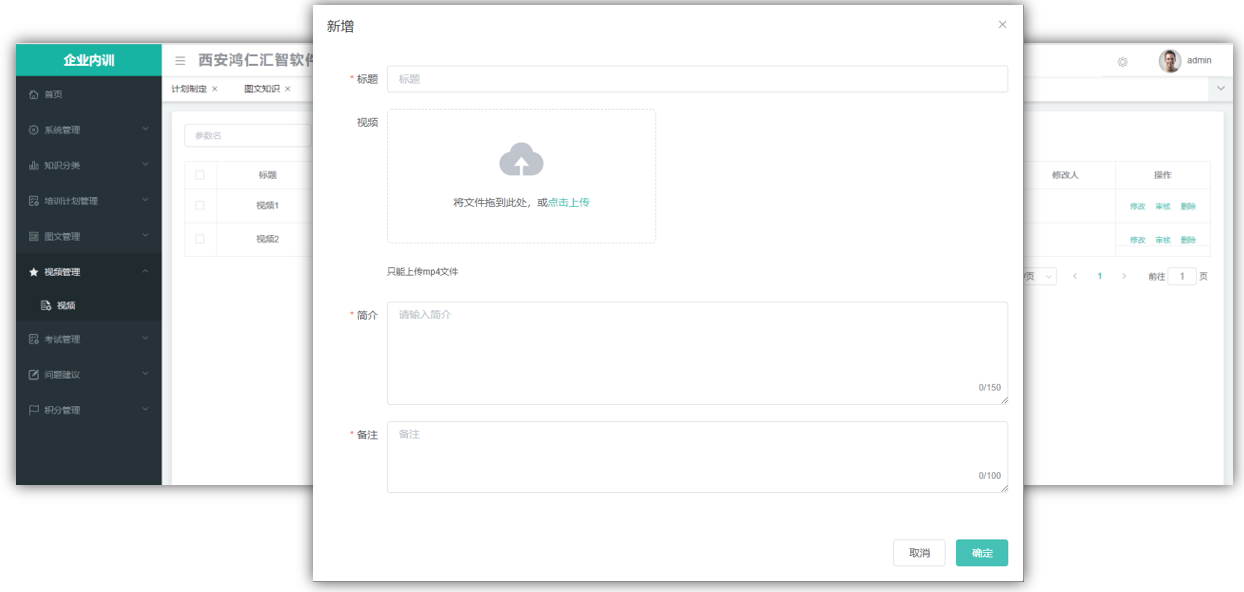Viewport: 1244px width, 592px height.
Task: Check the select-all checkbox in table header
Action: click(200, 175)
